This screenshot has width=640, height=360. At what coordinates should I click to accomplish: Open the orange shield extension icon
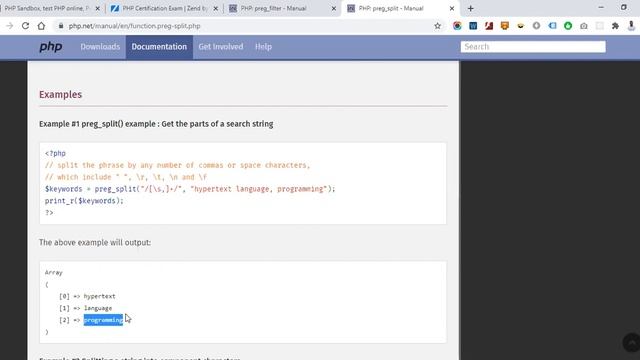tap(505, 26)
